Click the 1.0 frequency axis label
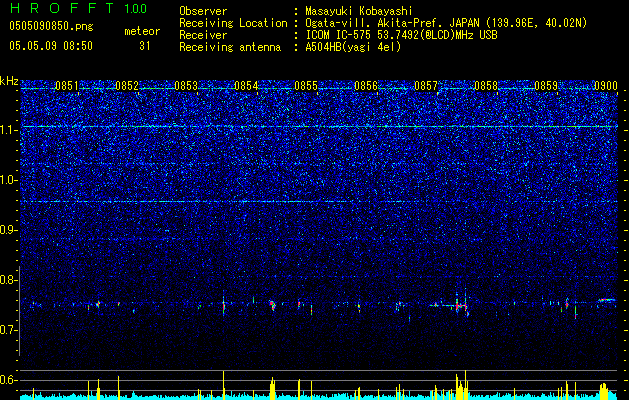Image resolution: width=629 pixels, height=400 pixels. click(9, 180)
